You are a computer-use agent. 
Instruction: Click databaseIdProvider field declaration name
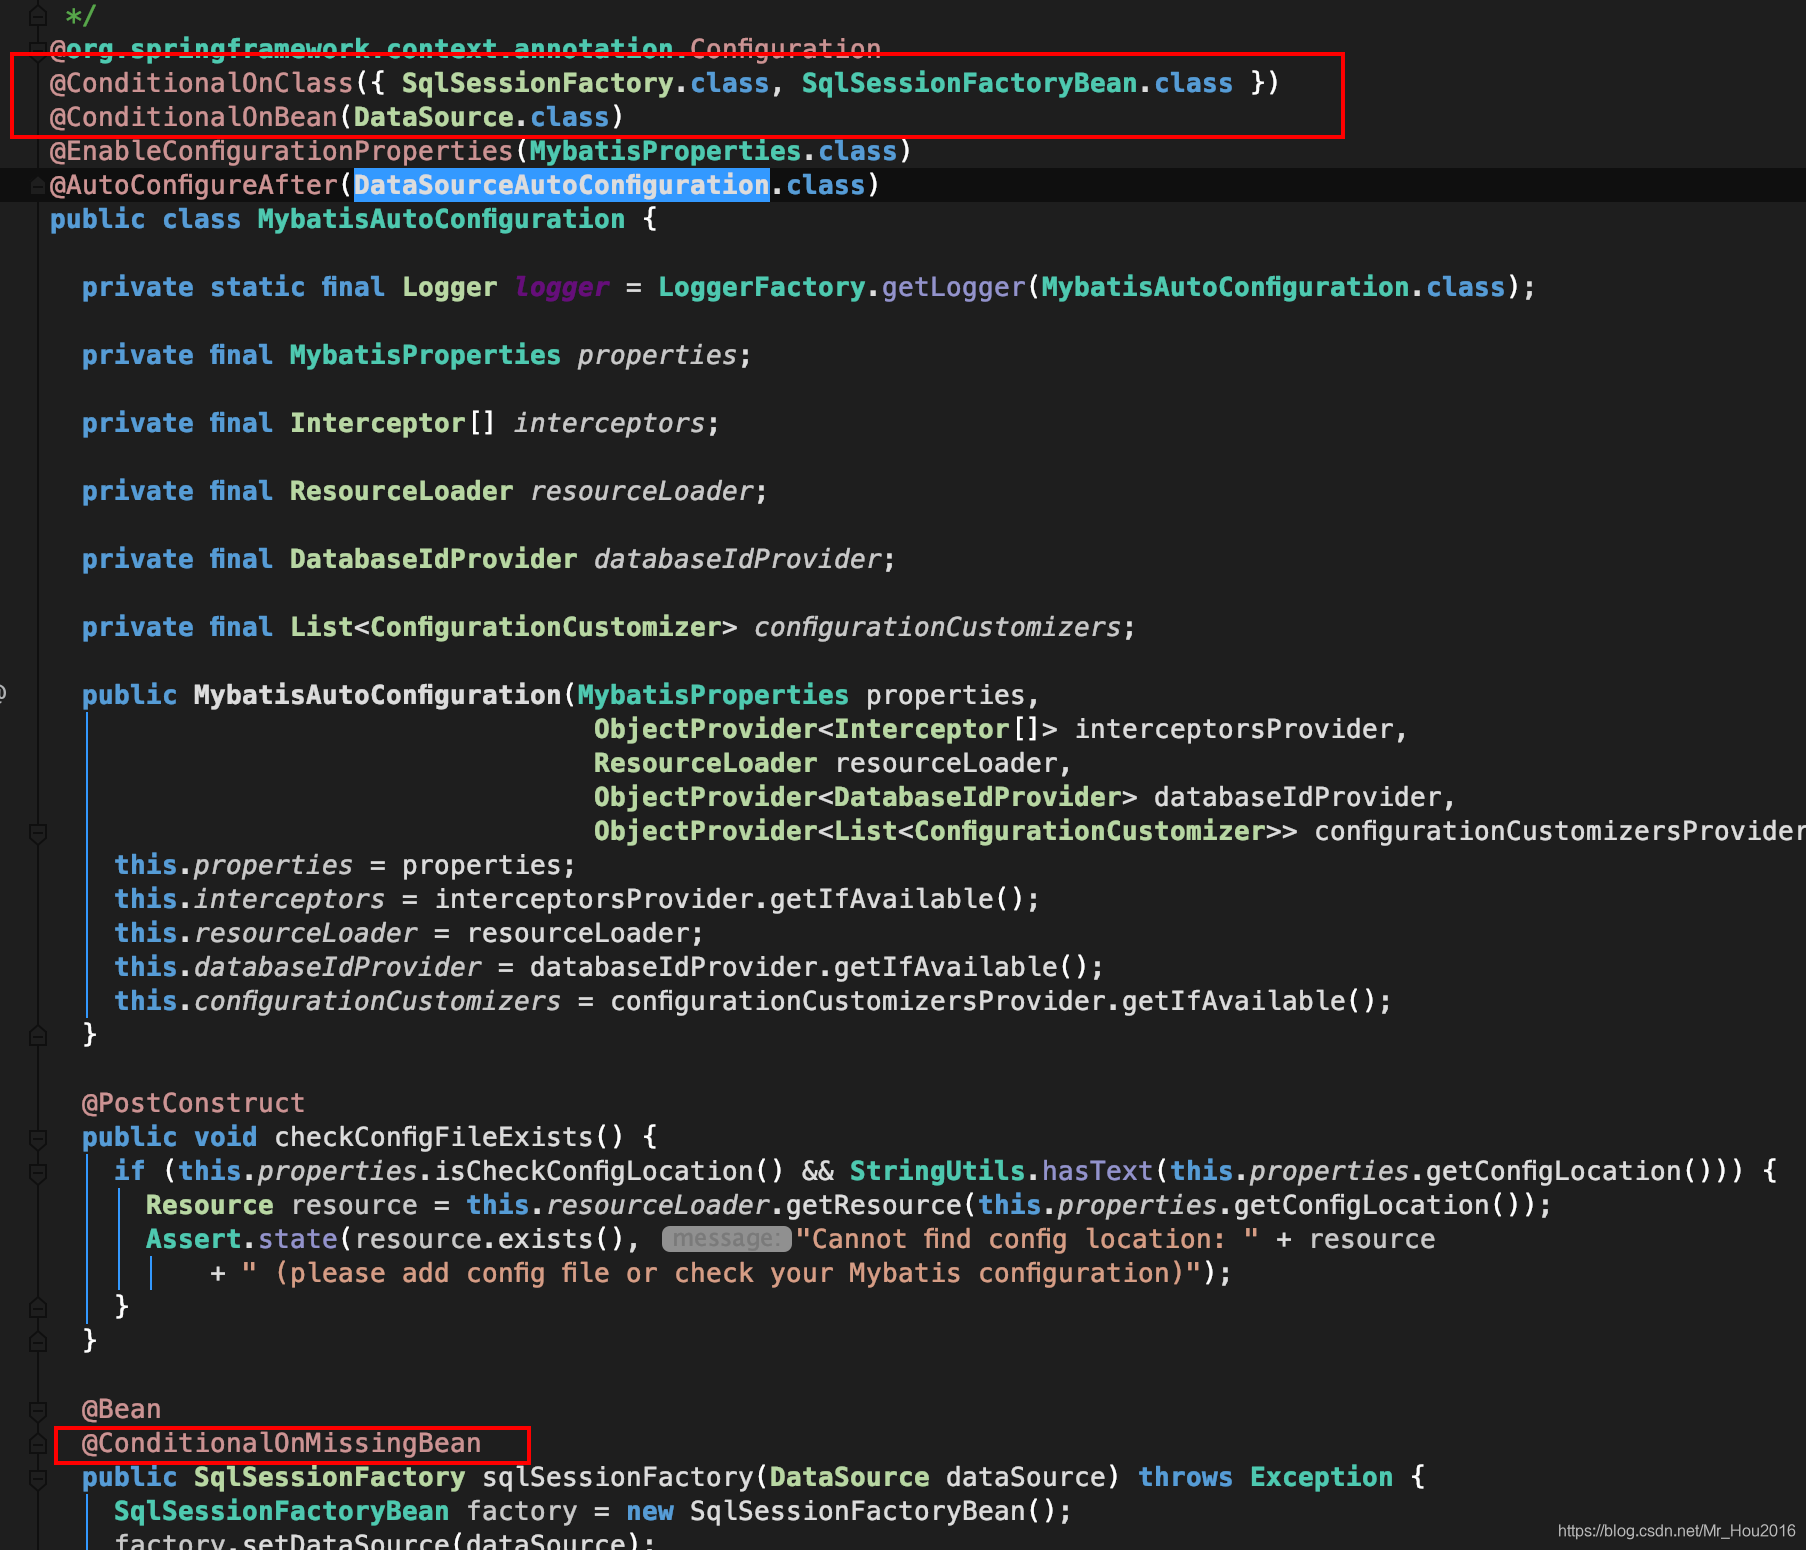point(738,559)
